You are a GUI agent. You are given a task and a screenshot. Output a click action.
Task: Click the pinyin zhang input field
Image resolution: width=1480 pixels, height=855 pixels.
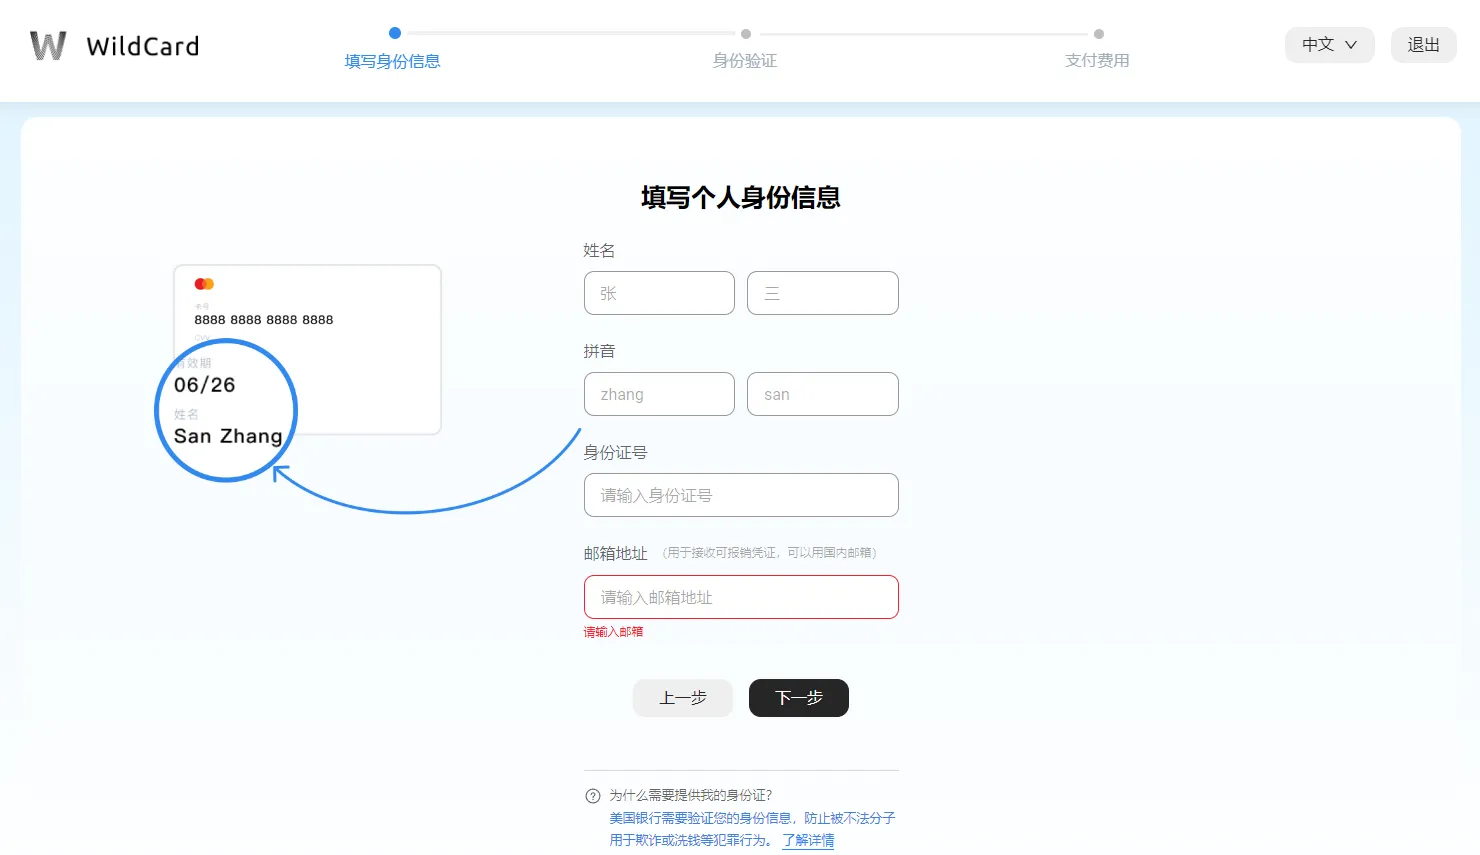[659, 394]
